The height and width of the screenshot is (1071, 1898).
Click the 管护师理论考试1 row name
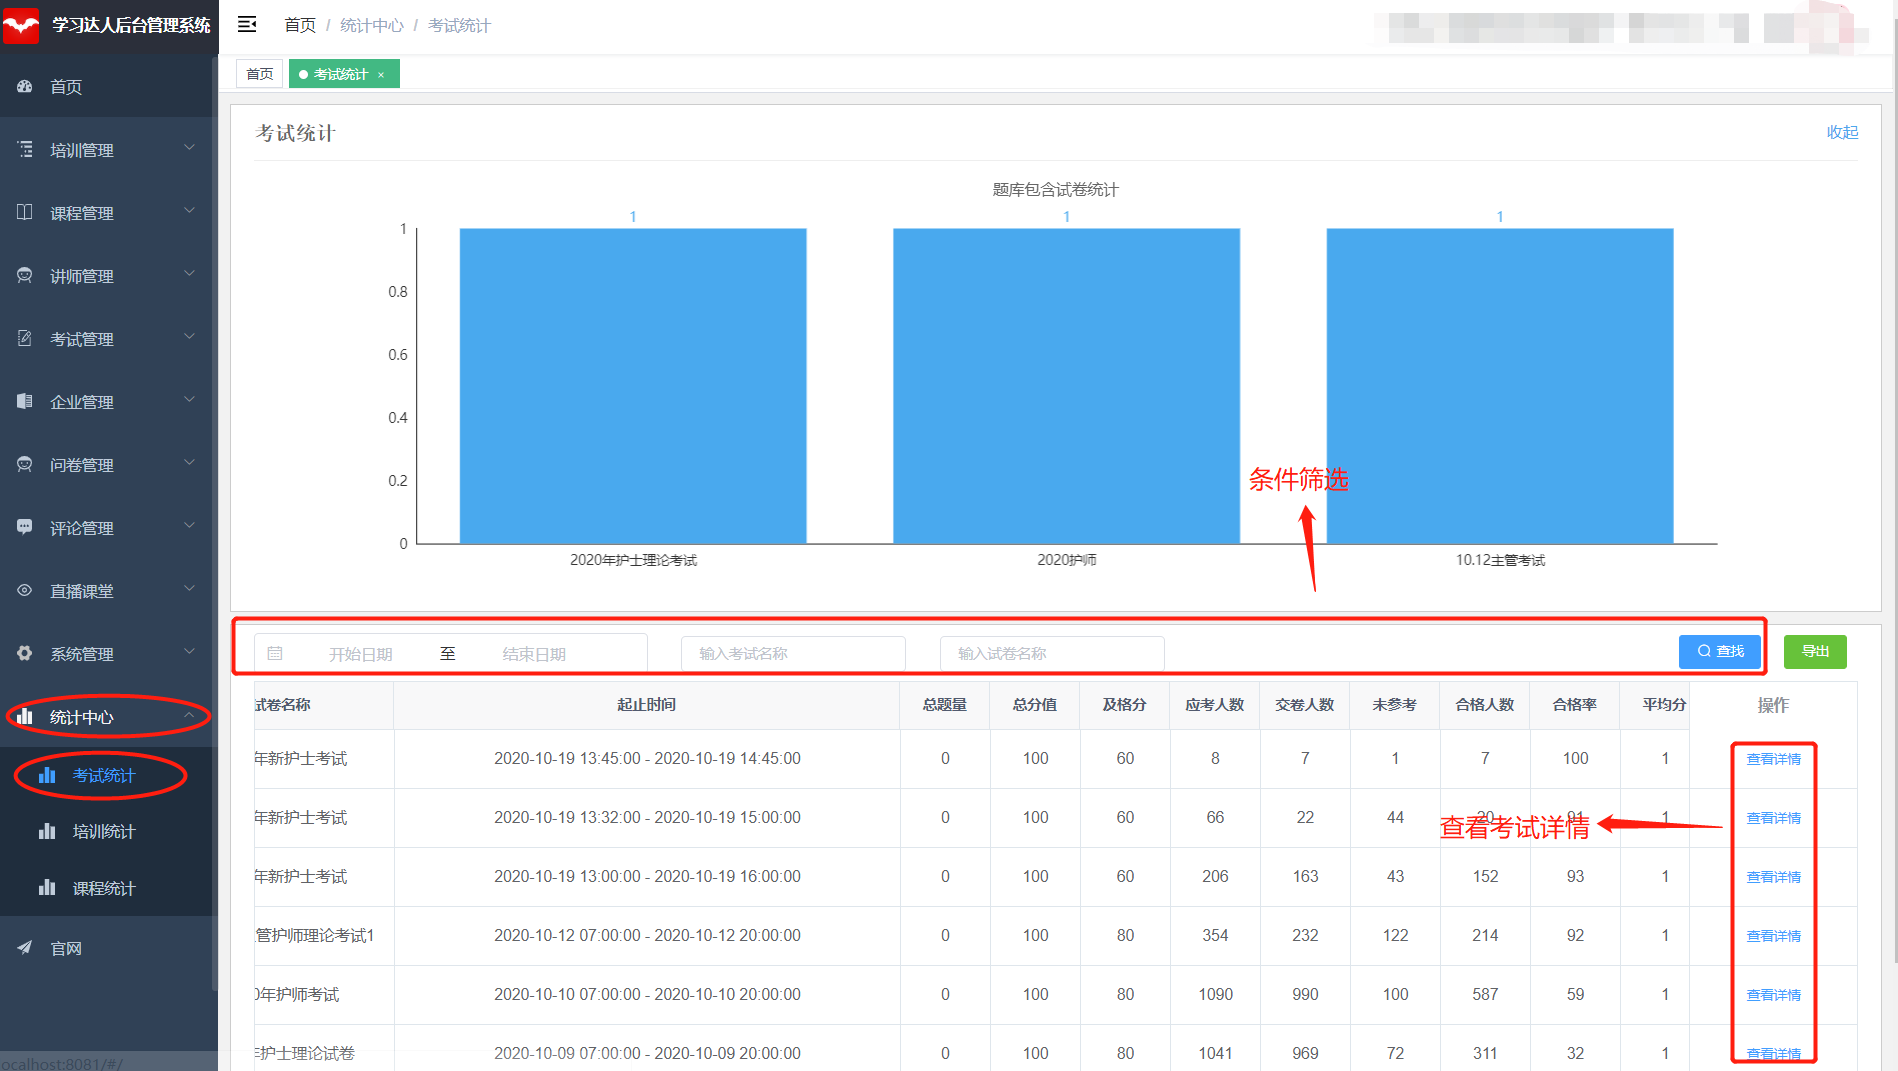(315, 936)
